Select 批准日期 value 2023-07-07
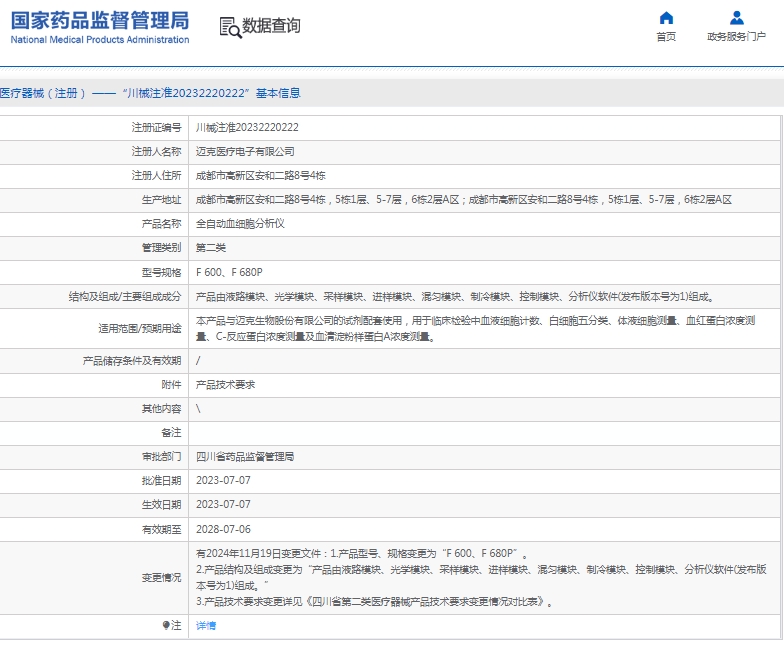Screen dimensions: 784x645 pos(223,480)
